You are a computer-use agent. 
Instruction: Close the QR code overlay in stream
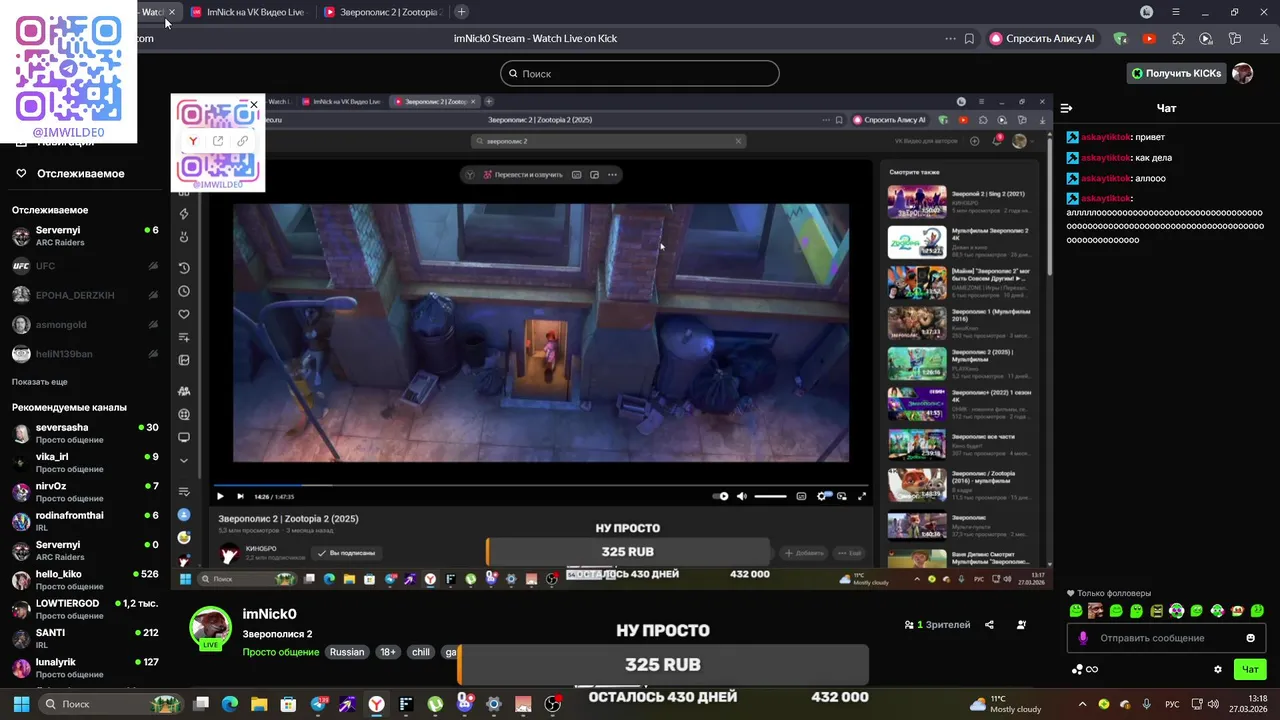254,104
